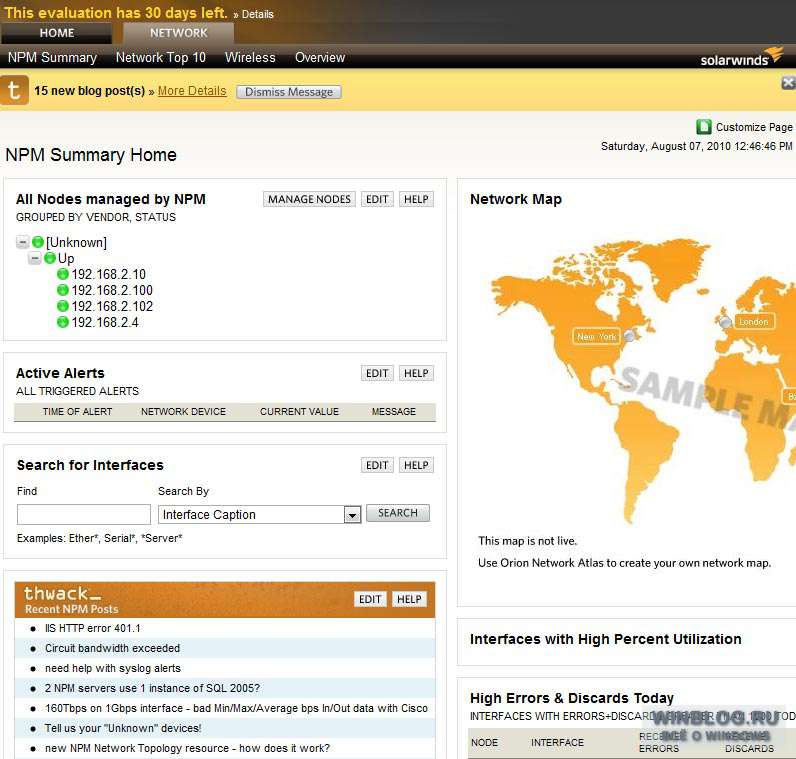Click Customize Page link
The image size is (796, 759).
click(x=754, y=127)
